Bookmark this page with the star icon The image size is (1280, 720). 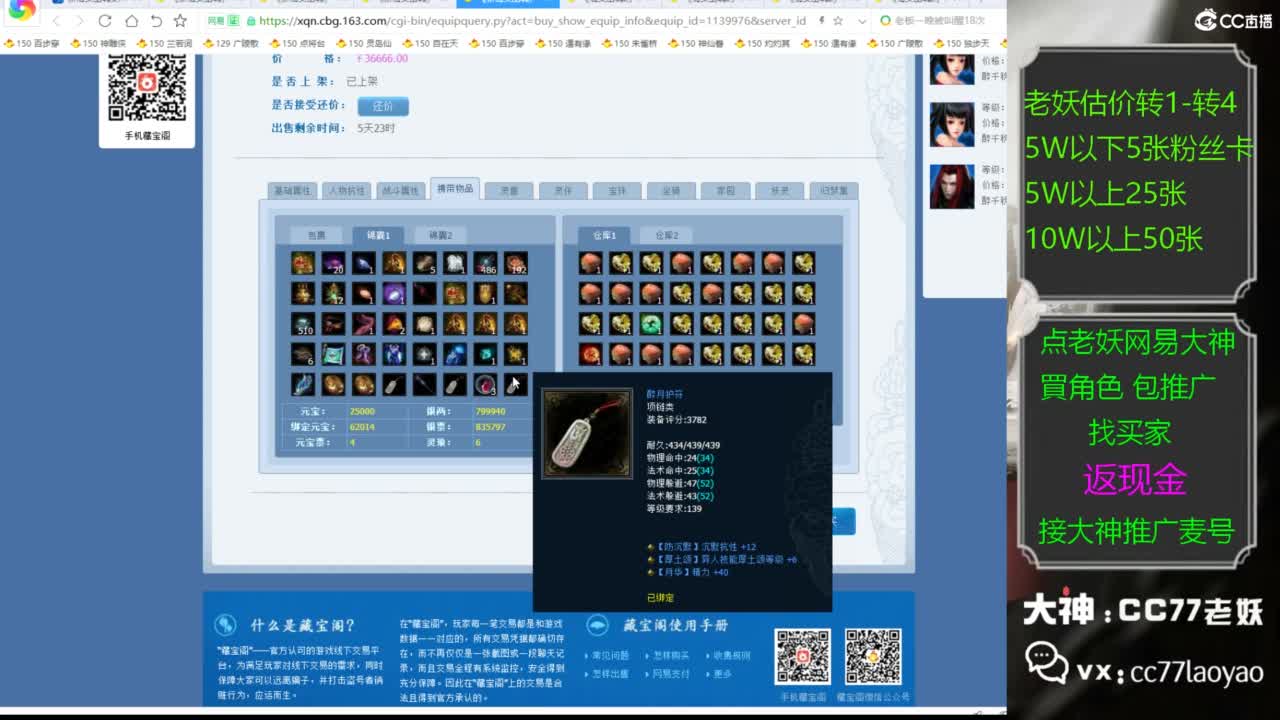coord(839,20)
